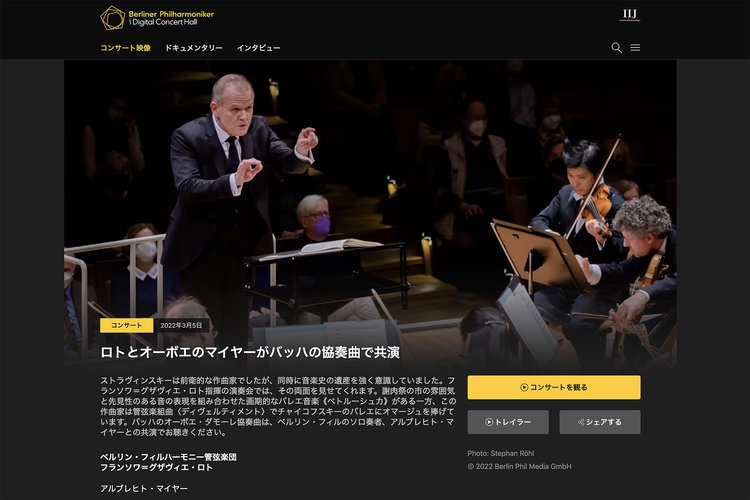
Task: Open the インタビュー menu item
Action: point(258,48)
